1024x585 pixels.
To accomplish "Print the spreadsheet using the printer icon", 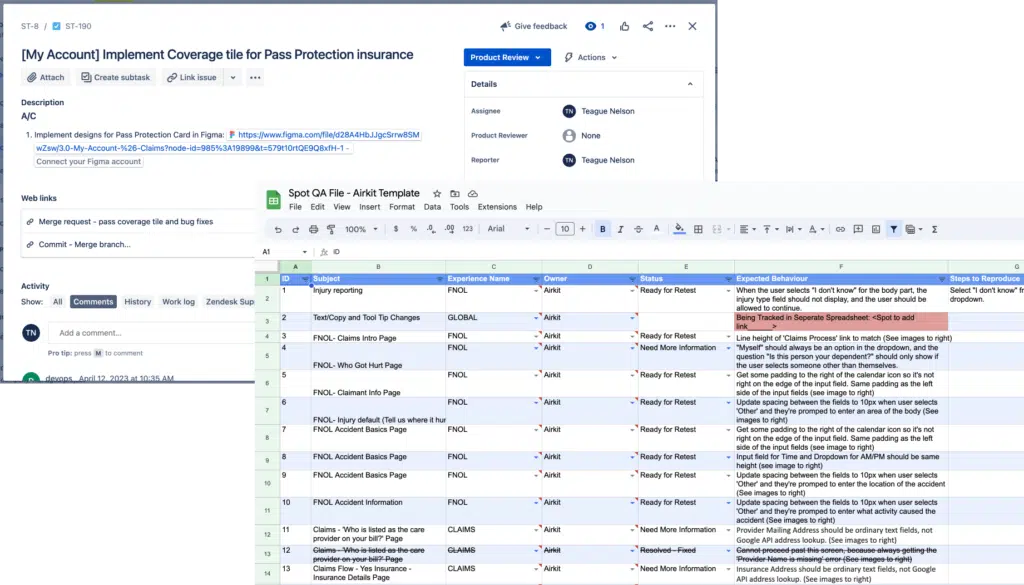I will point(313,230).
